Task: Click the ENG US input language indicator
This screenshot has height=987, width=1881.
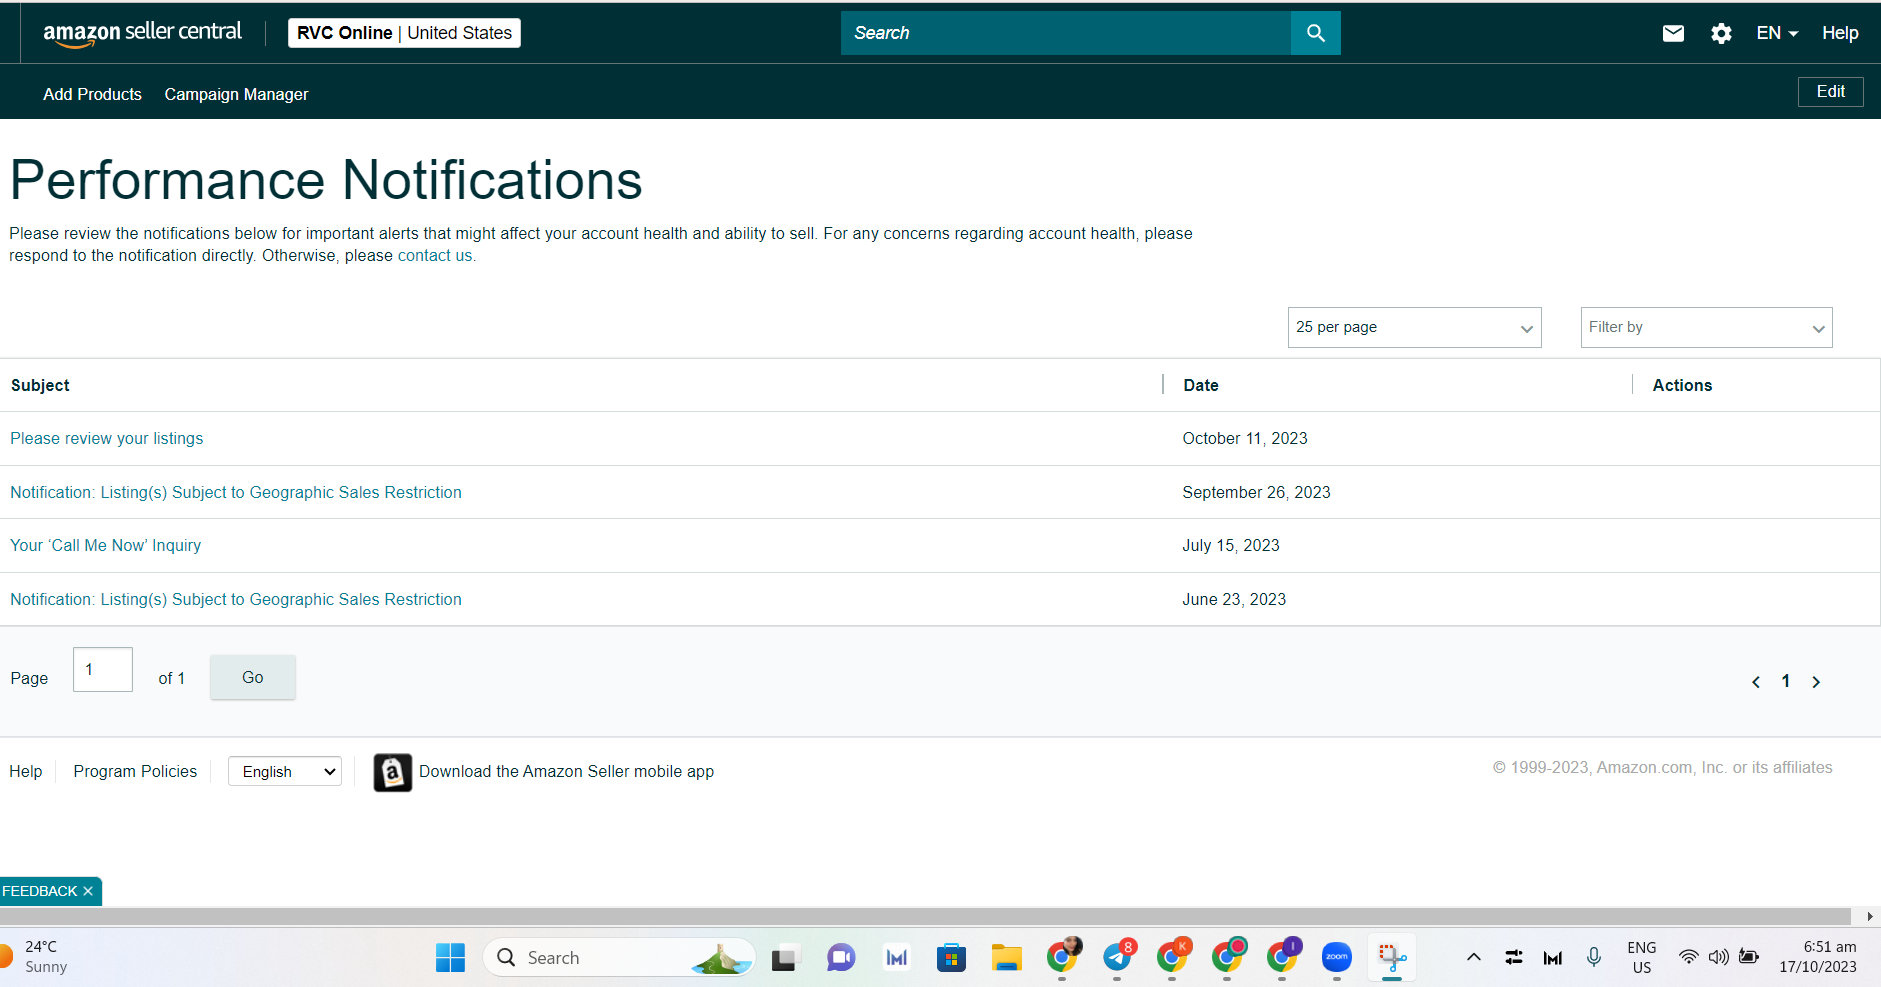Action: [x=1641, y=957]
